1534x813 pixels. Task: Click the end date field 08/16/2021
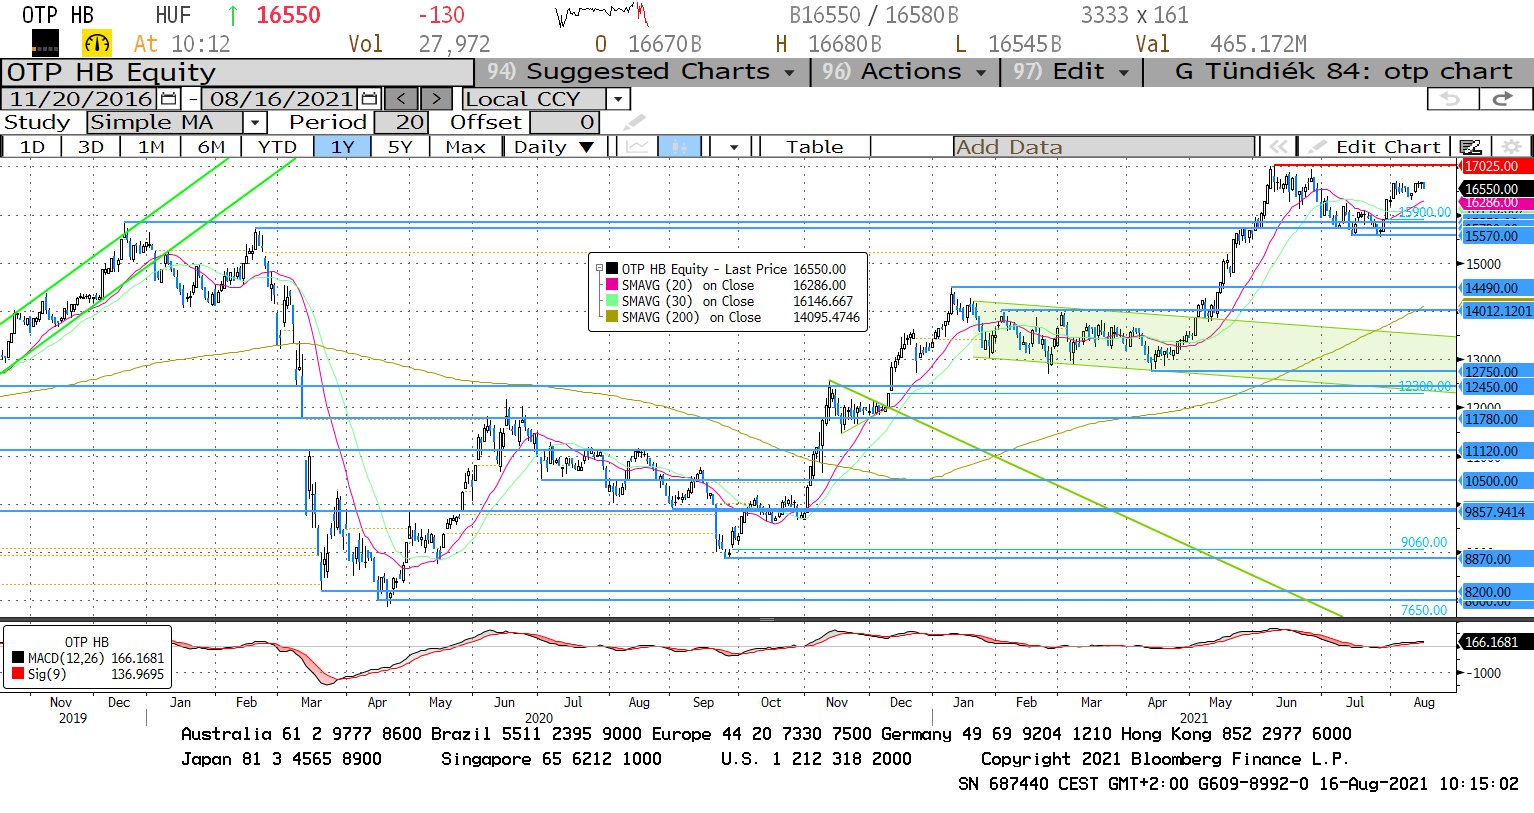[281, 99]
